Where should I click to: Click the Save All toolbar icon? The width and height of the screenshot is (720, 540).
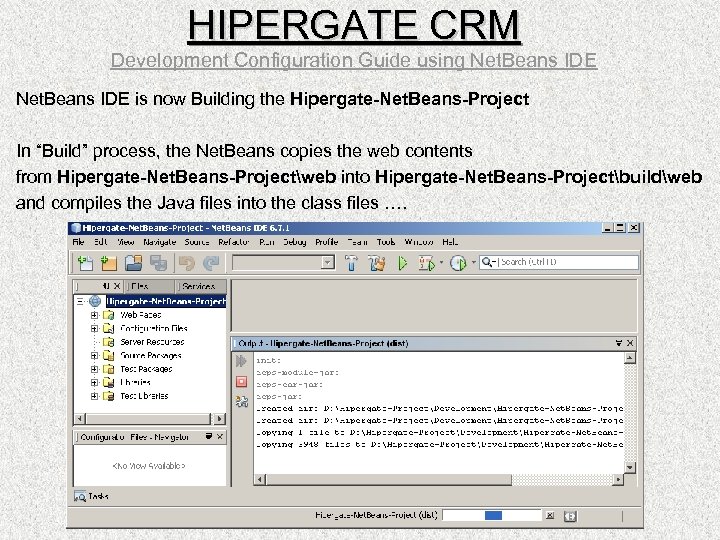click(158, 263)
